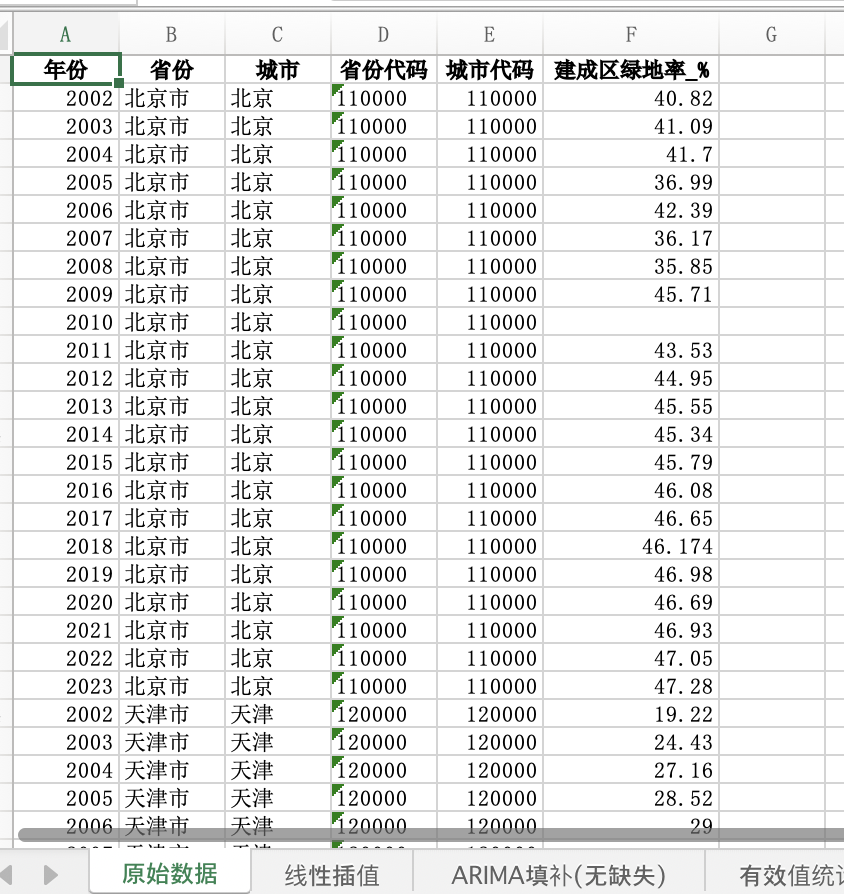Select the 原始数据 sheet tab
The image size is (844, 894).
[170, 873]
